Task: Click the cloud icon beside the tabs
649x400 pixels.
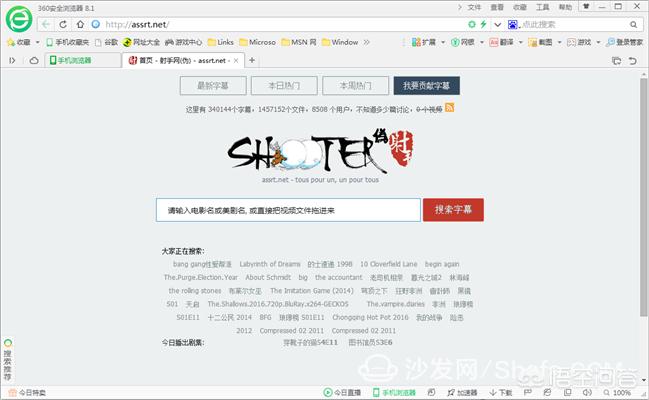Action: [34, 60]
